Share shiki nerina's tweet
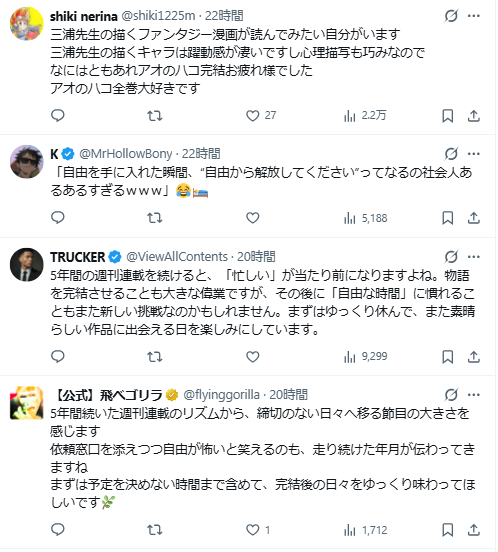 (474, 116)
